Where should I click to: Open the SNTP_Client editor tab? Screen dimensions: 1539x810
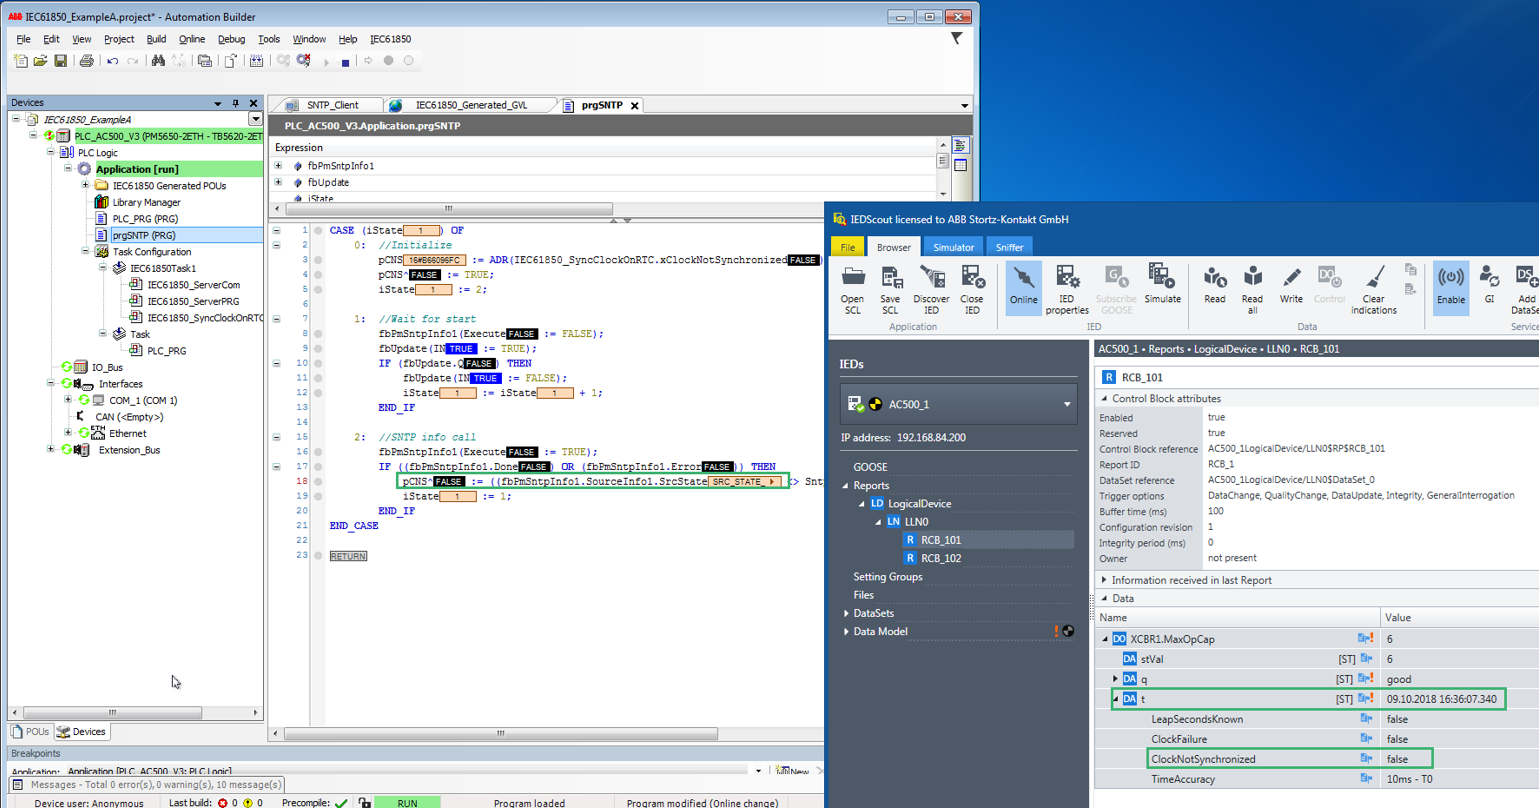[332, 105]
